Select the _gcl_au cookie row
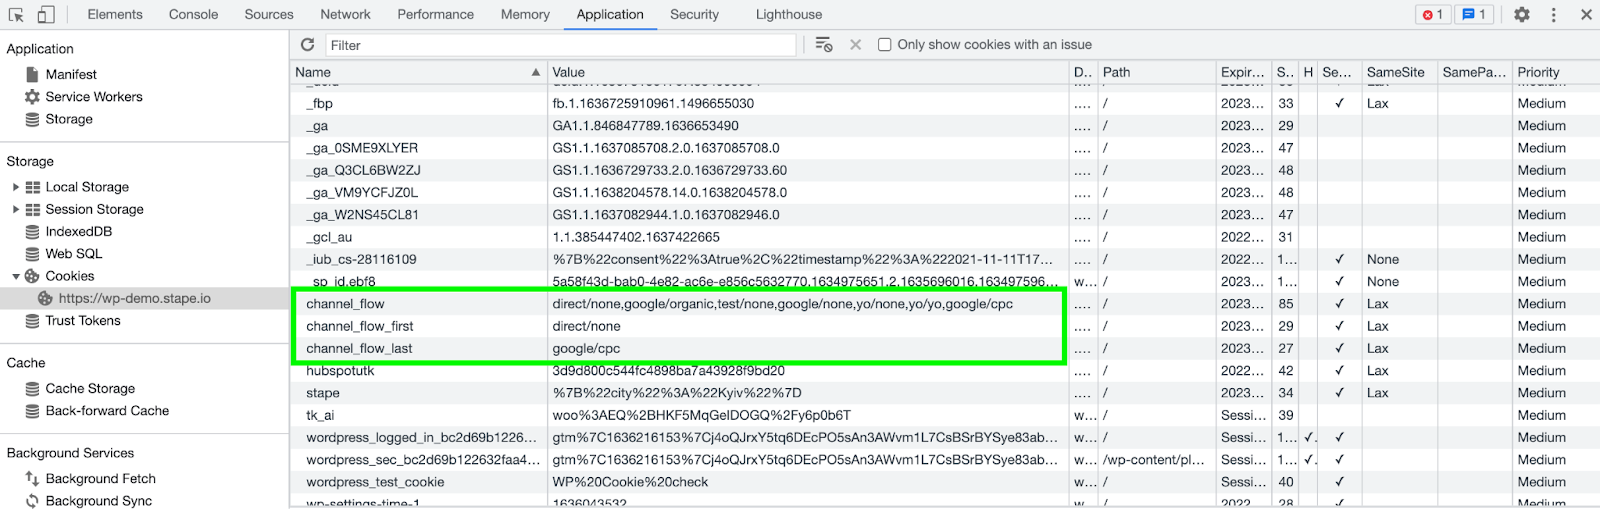 pyautogui.click(x=945, y=237)
